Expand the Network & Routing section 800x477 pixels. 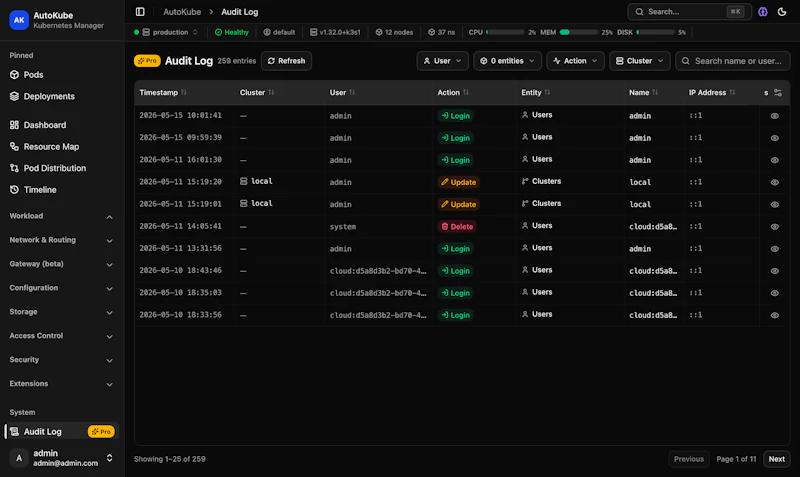(61, 240)
